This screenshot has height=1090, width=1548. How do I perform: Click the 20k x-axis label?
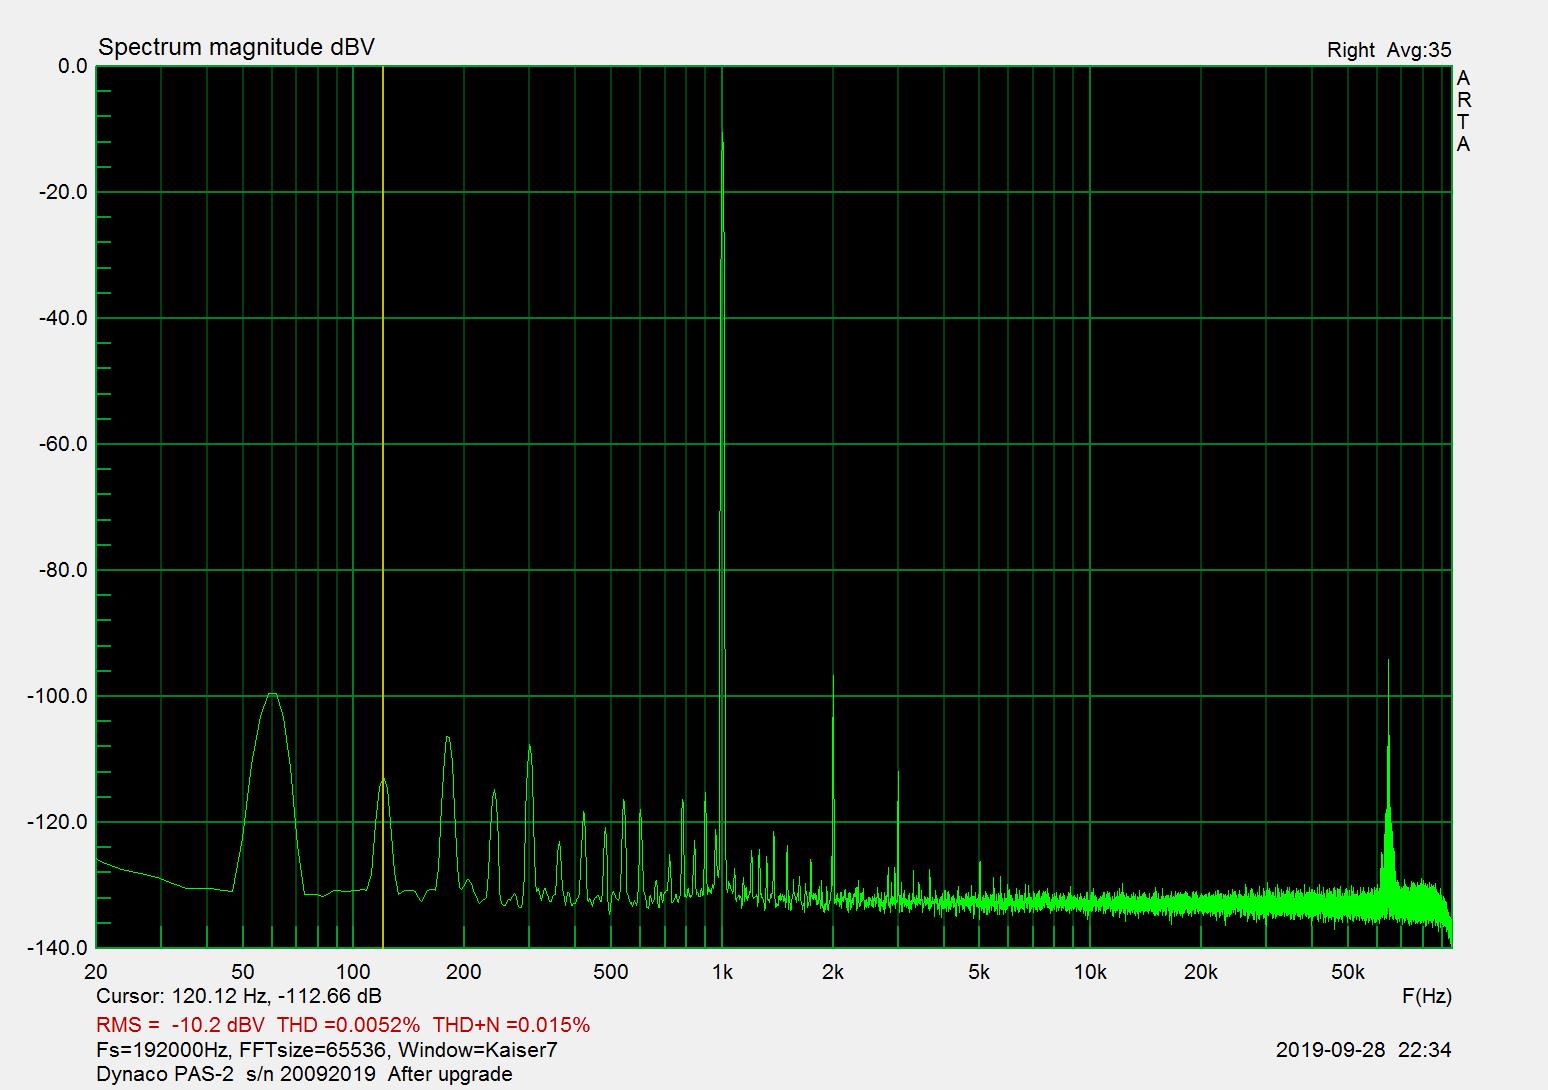click(x=1201, y=972)
